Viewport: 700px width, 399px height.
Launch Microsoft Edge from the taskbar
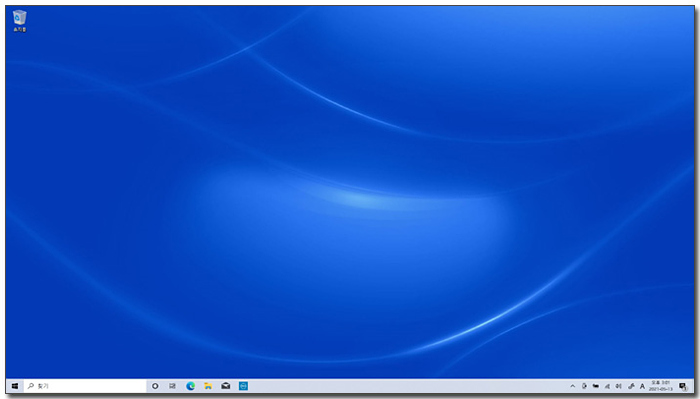click(191, 386)
